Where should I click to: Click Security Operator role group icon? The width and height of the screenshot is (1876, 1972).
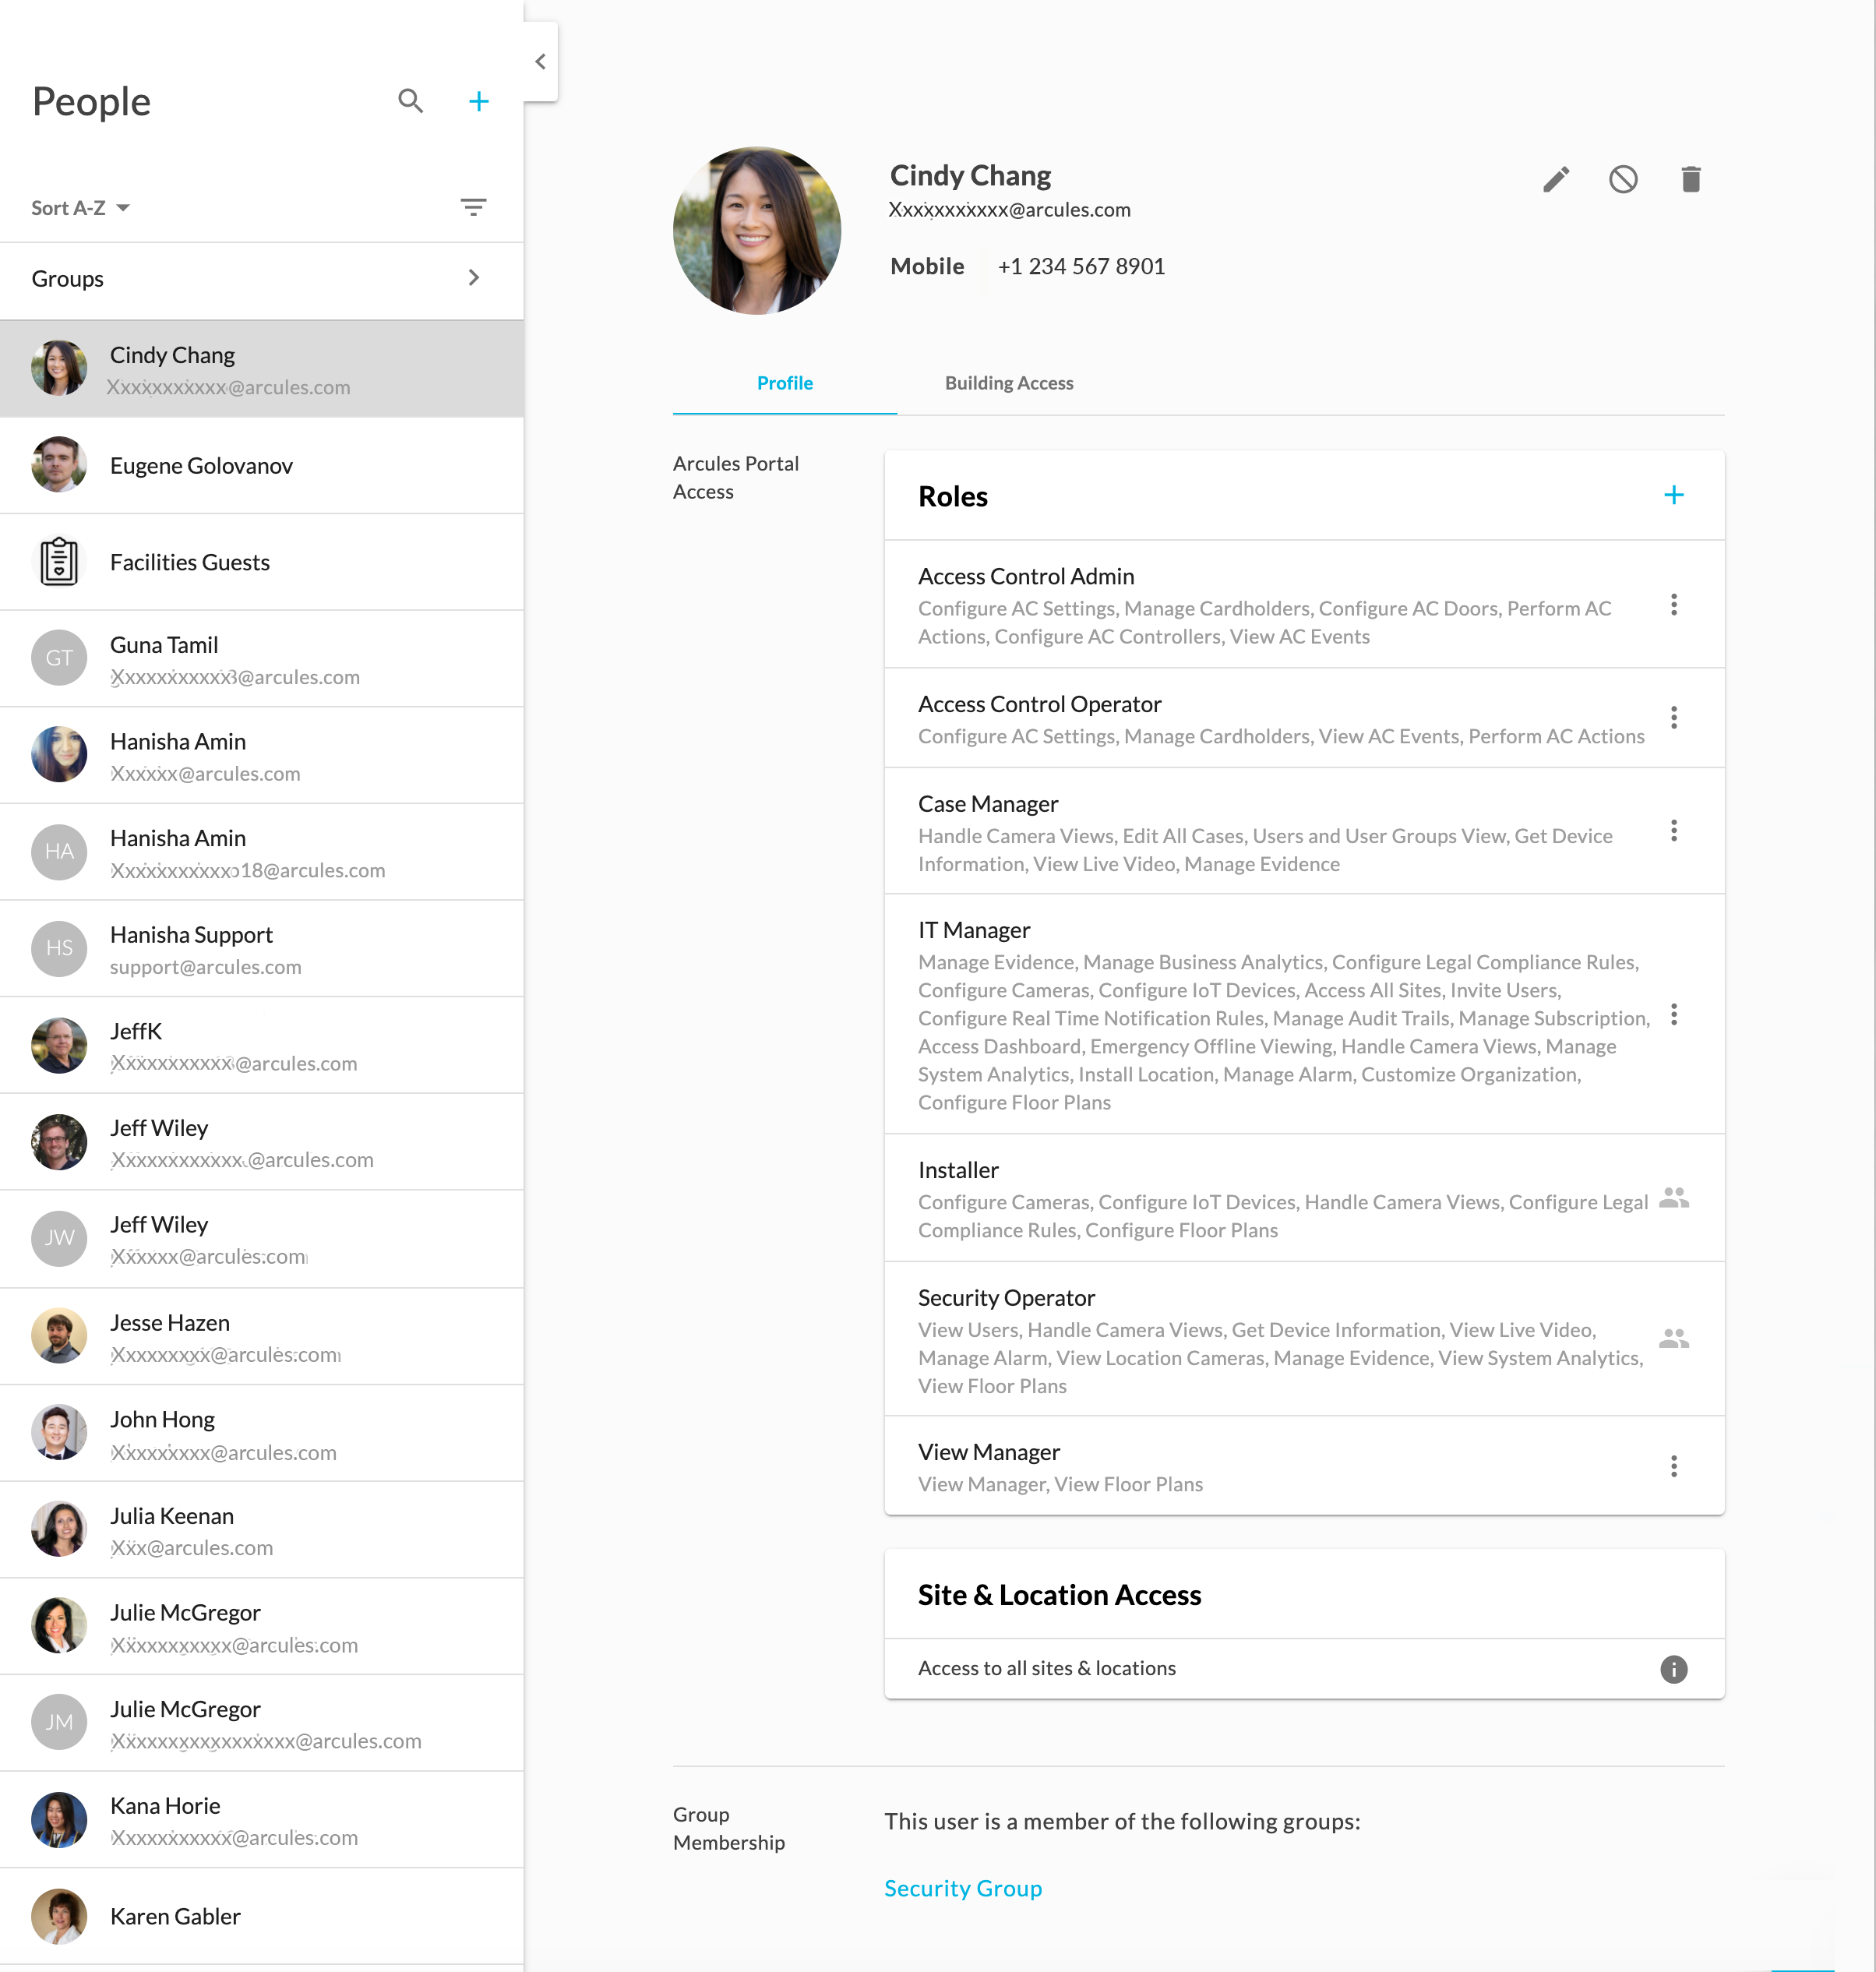pos(1673,1339)
